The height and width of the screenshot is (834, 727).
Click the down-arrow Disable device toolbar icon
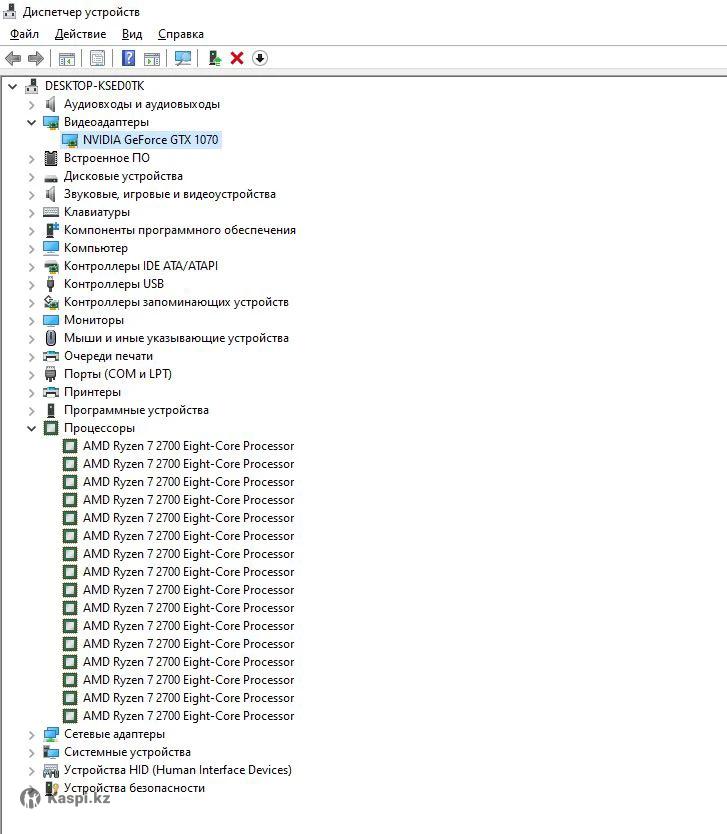(260, 58)
